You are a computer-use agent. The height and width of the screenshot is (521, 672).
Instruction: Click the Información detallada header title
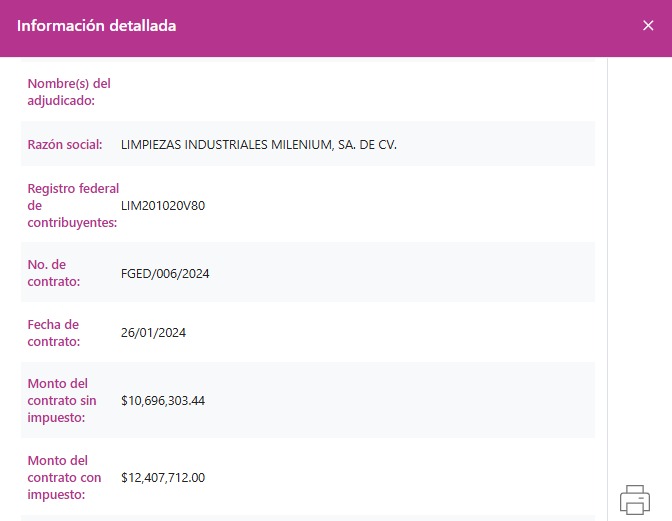tap(97, 26)
